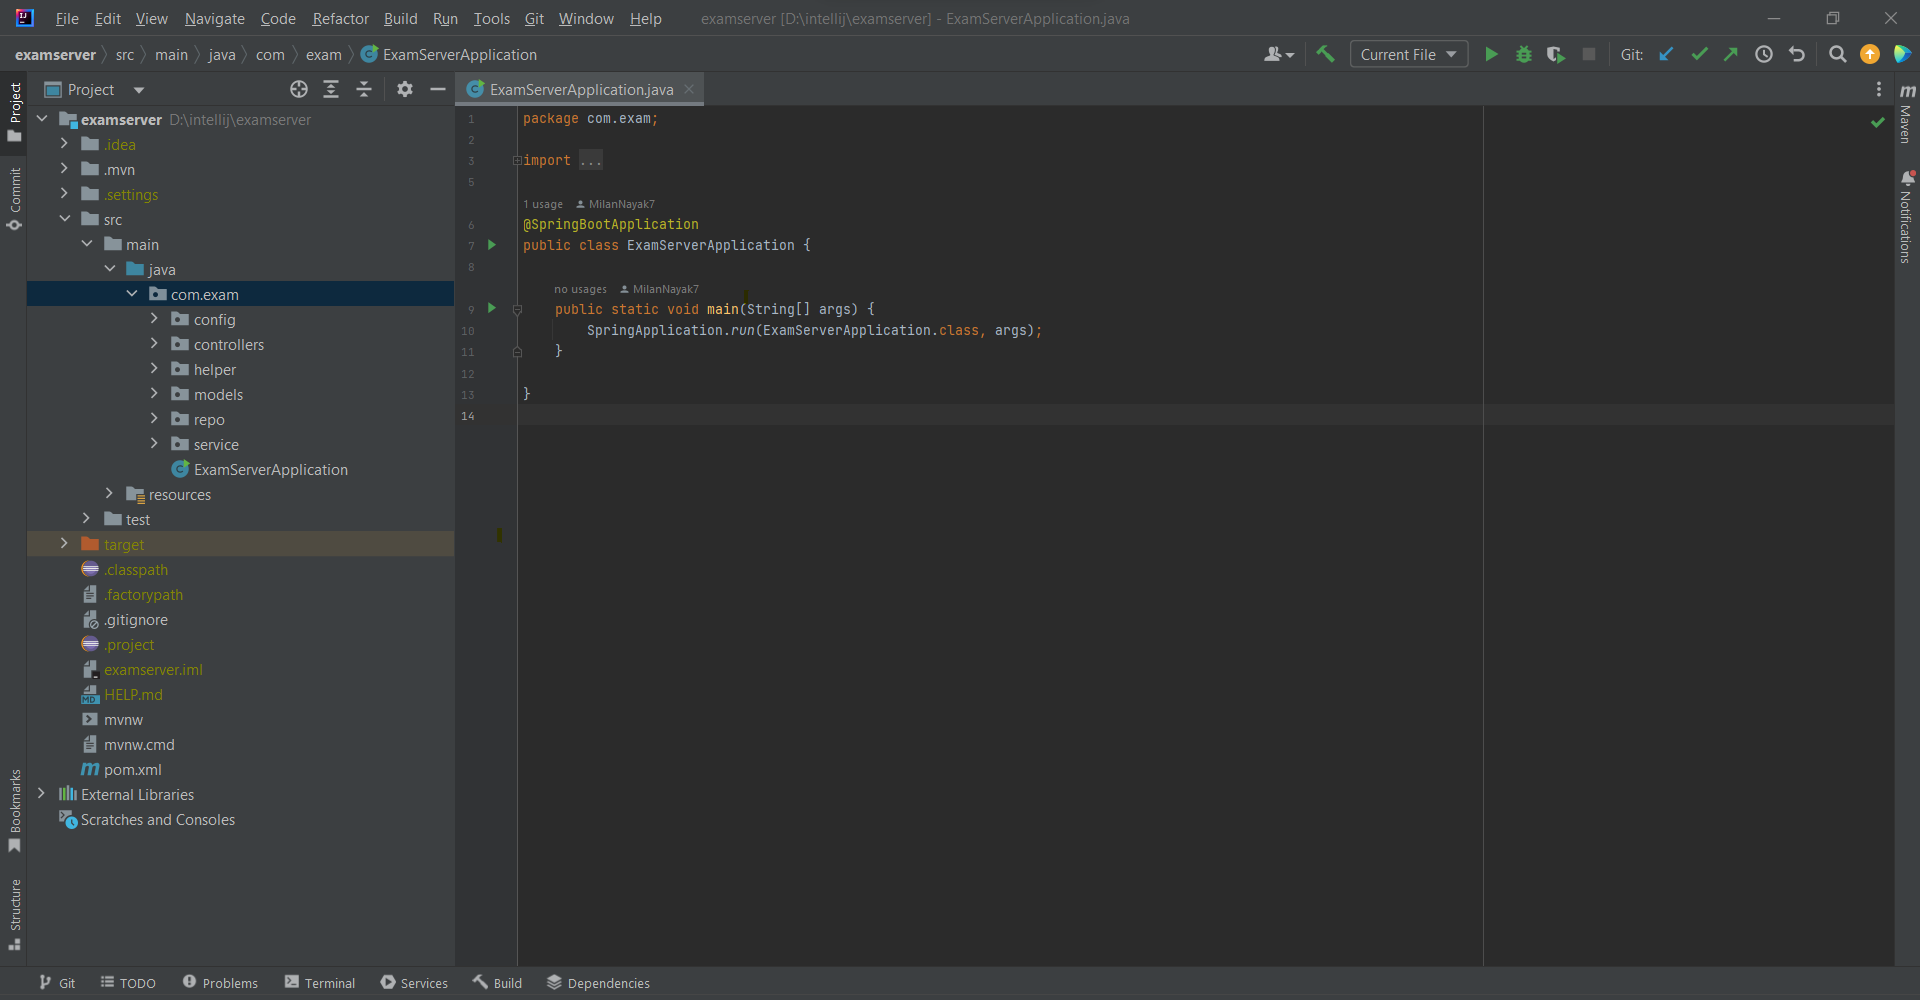This screenshot has width=1920, height=1000.
Task: Expand all in Project panel
Action: click(x=331, y=89)
